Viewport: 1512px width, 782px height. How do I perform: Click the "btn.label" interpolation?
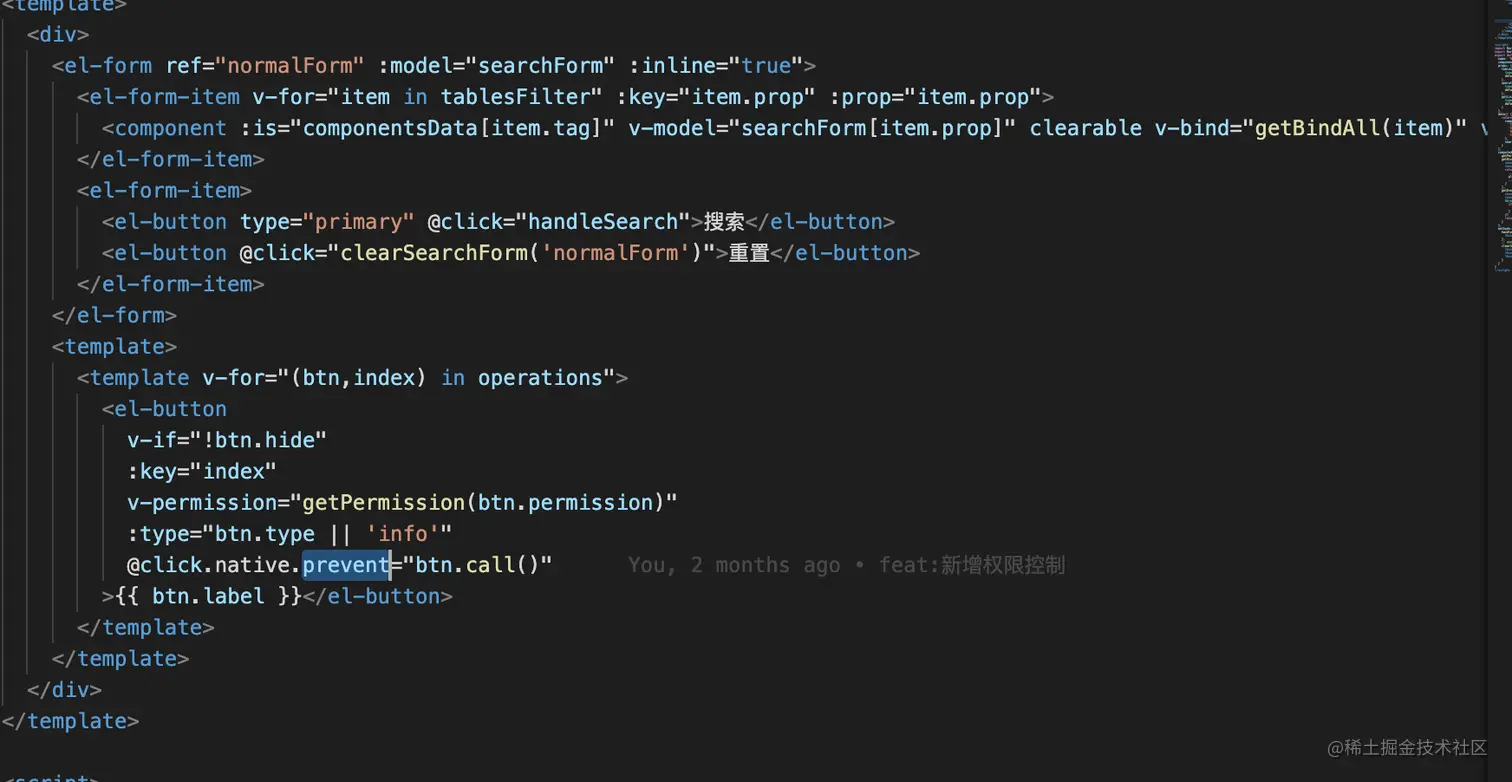(x=208, y=596)
